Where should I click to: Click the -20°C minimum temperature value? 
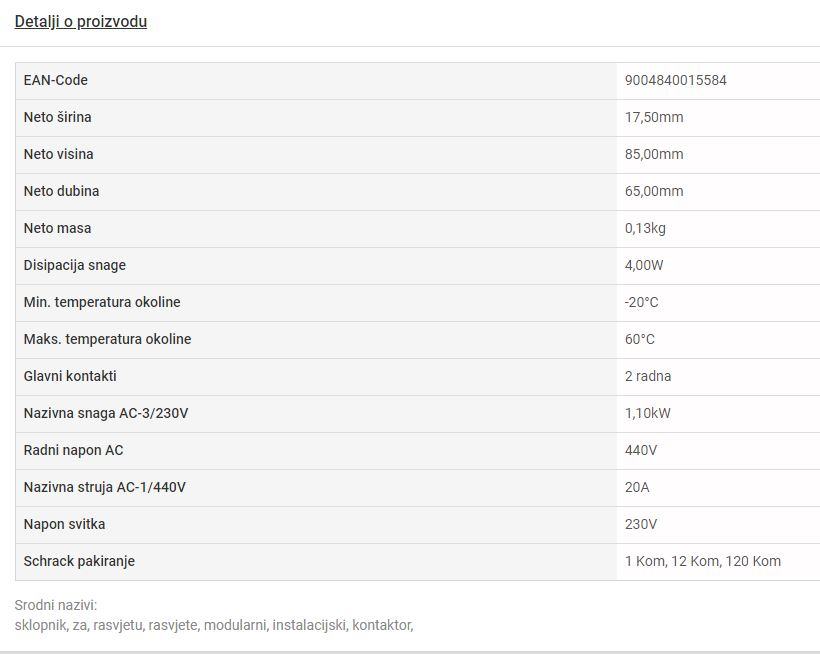click(641, 302)
